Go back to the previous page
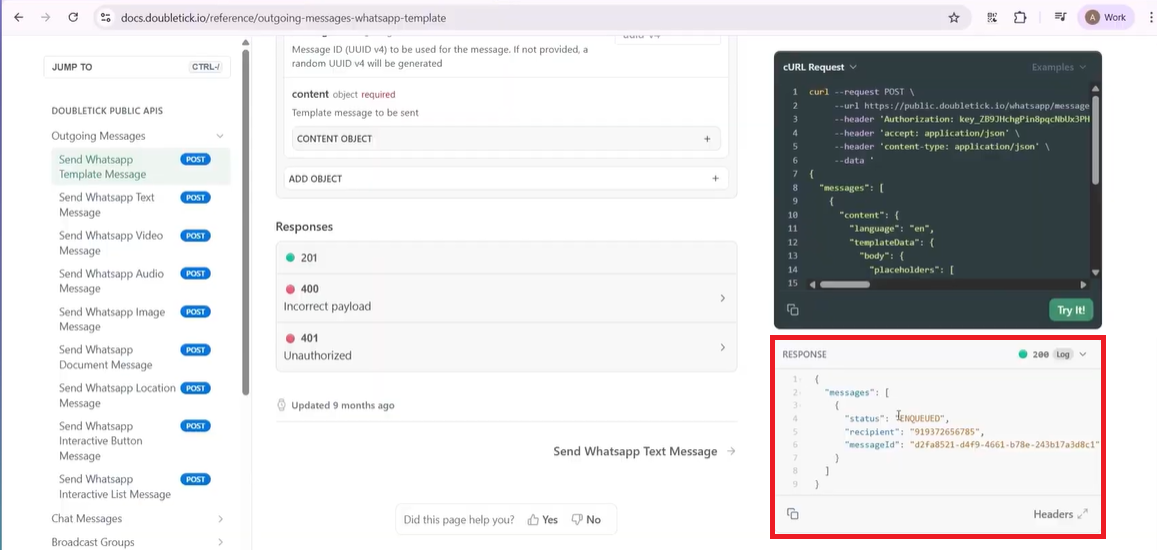1157x550 pixels. (18, 17)
